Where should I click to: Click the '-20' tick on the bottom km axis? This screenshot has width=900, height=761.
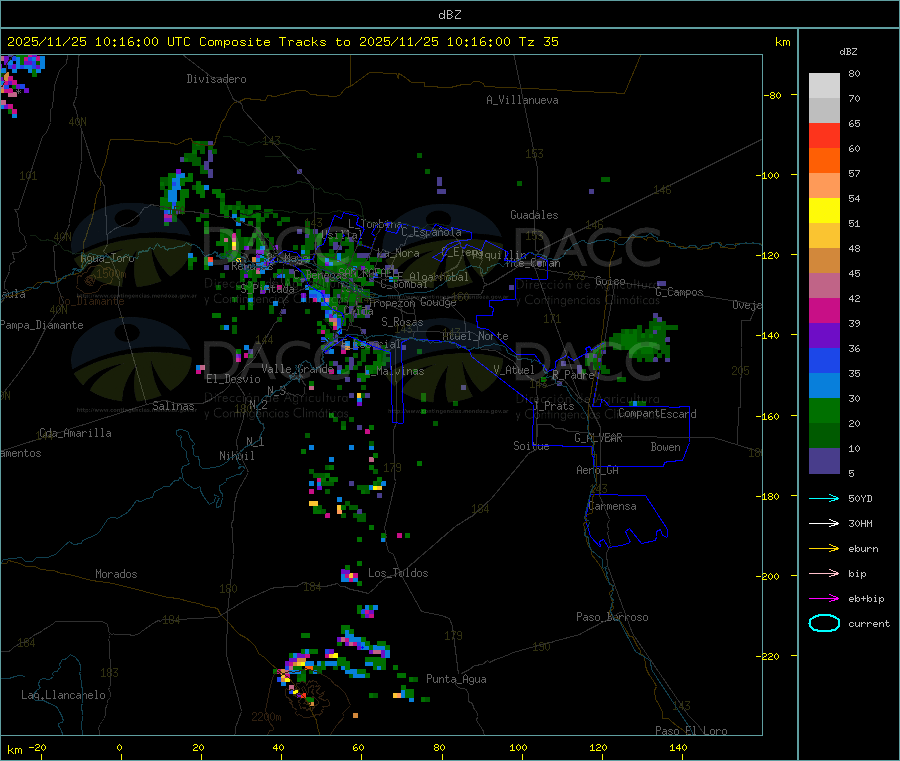click(38, 747)
